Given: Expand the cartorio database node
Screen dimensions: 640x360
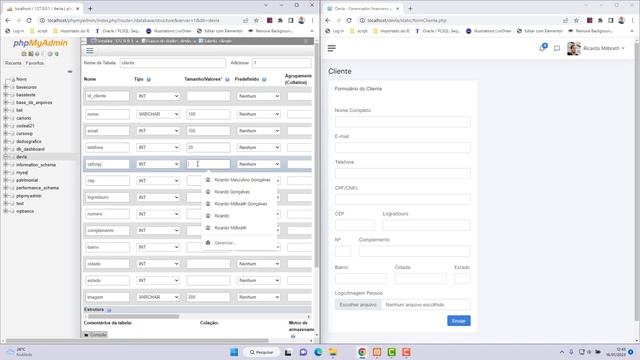Looking at the screenshot, I should click(6, 118).
